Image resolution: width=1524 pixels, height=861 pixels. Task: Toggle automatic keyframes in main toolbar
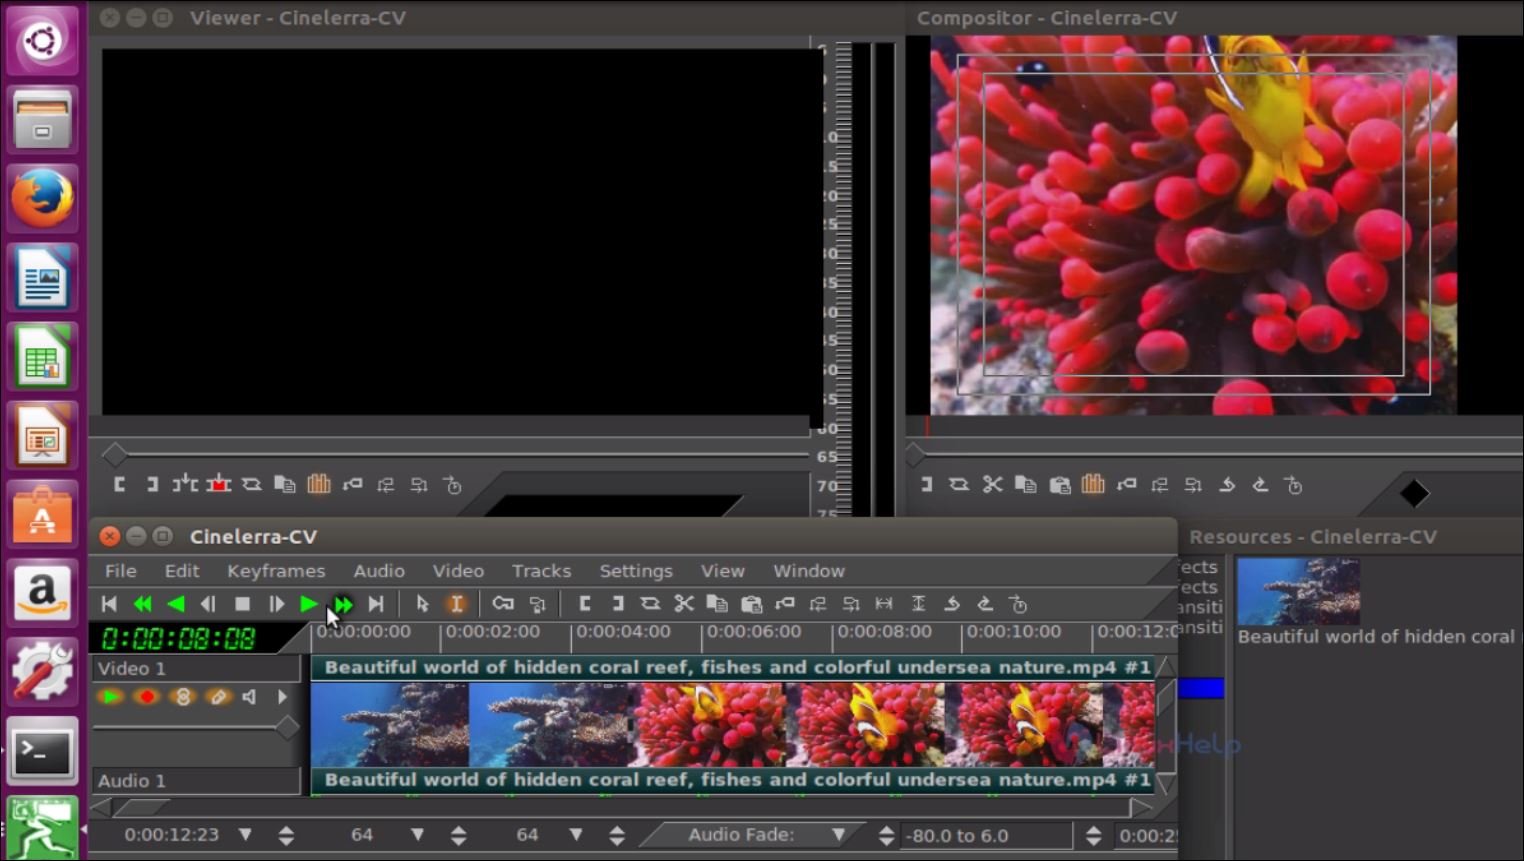coord(537,604)
